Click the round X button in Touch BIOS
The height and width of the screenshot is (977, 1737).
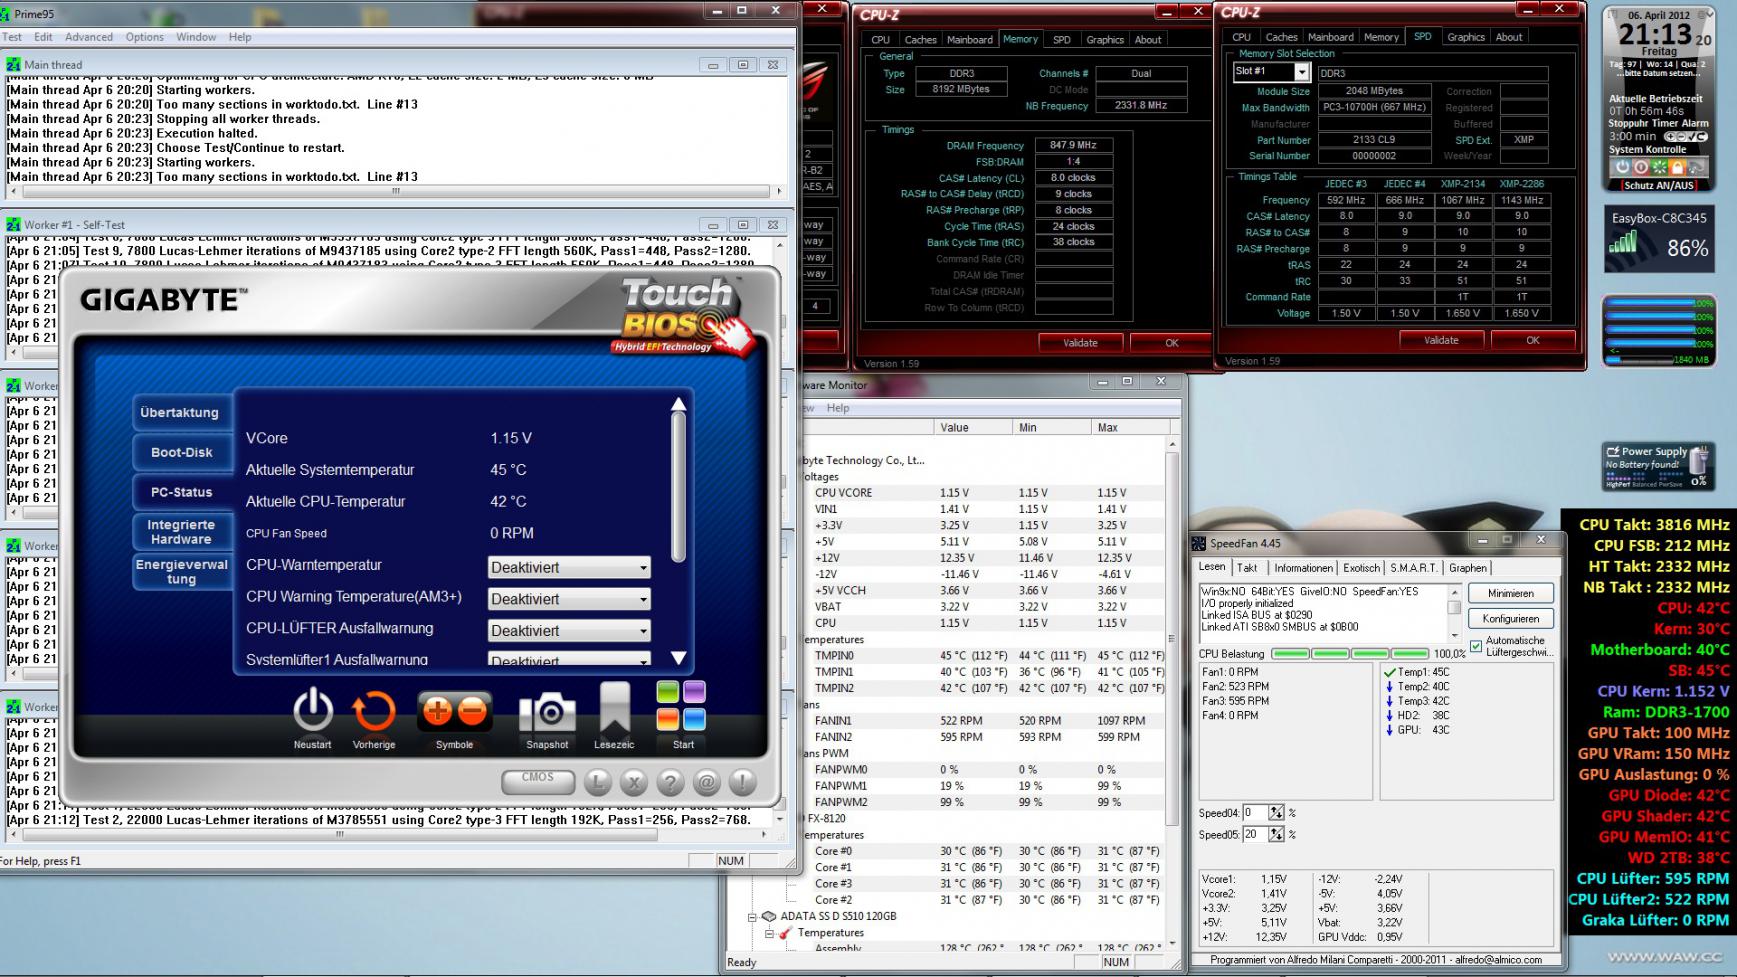click(x=633, y=782)
